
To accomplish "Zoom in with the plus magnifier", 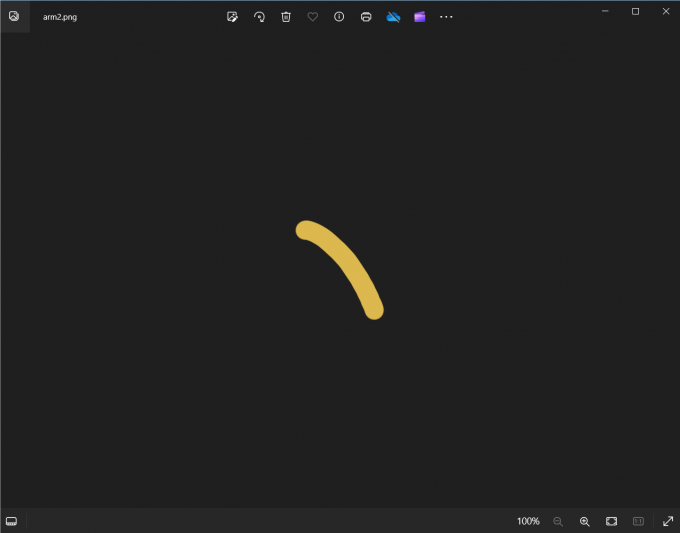I will [x=585, y=521].
